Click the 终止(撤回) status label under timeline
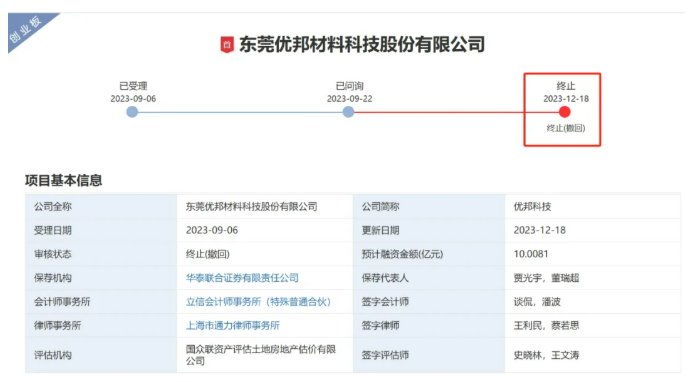This screenshot has width=691, height=382. pos(566,128)
